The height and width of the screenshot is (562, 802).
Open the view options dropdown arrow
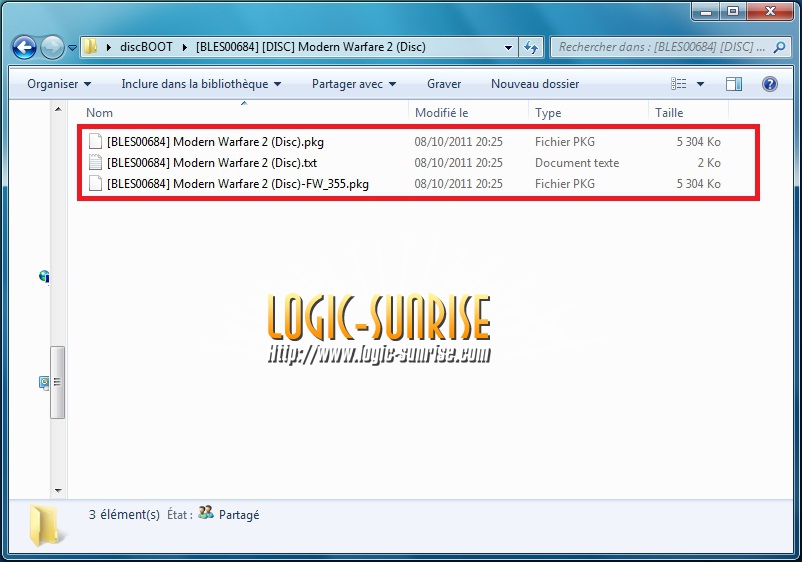(x=700, y=84)
